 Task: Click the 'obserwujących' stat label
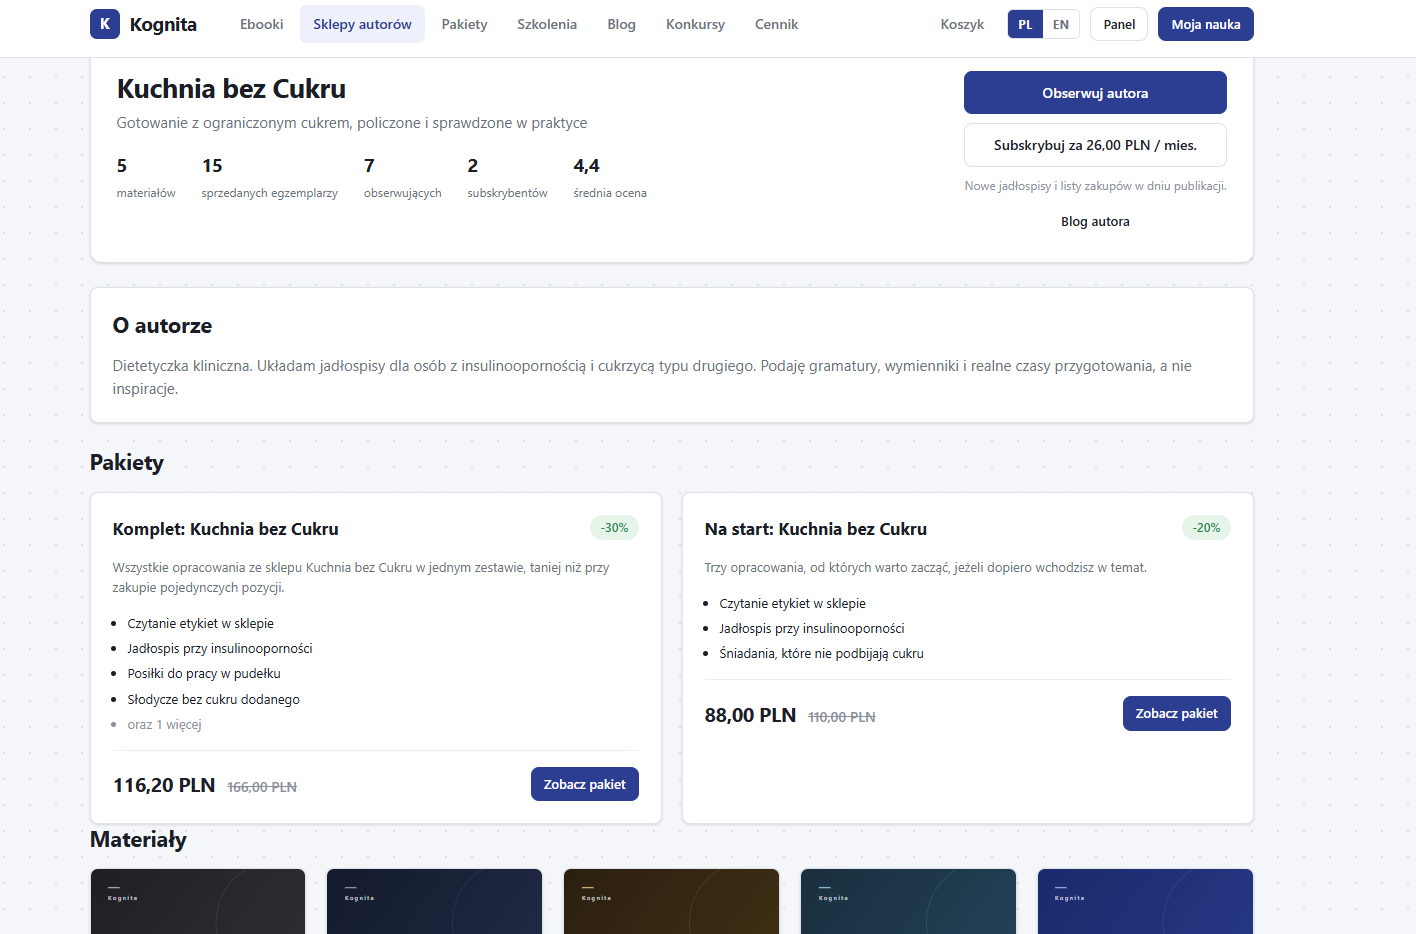403,193
